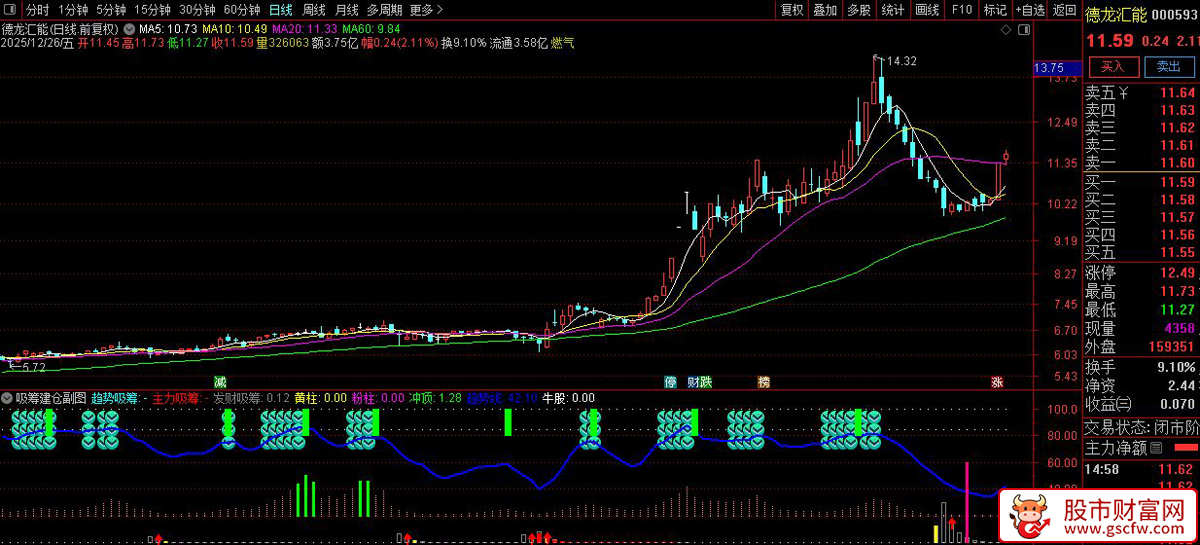Image resolution: width=1200 pixels, height=545 pixels.
Task: Toggle 复权 price adjustment
Action: click(x=792, y=10)
